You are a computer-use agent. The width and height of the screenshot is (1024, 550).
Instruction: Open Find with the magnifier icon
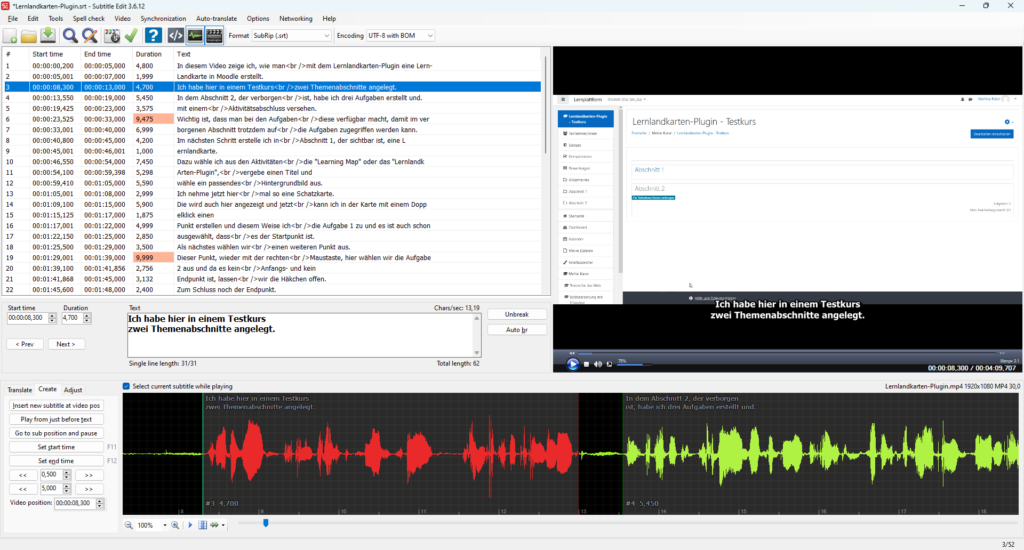tap(70, 36)
